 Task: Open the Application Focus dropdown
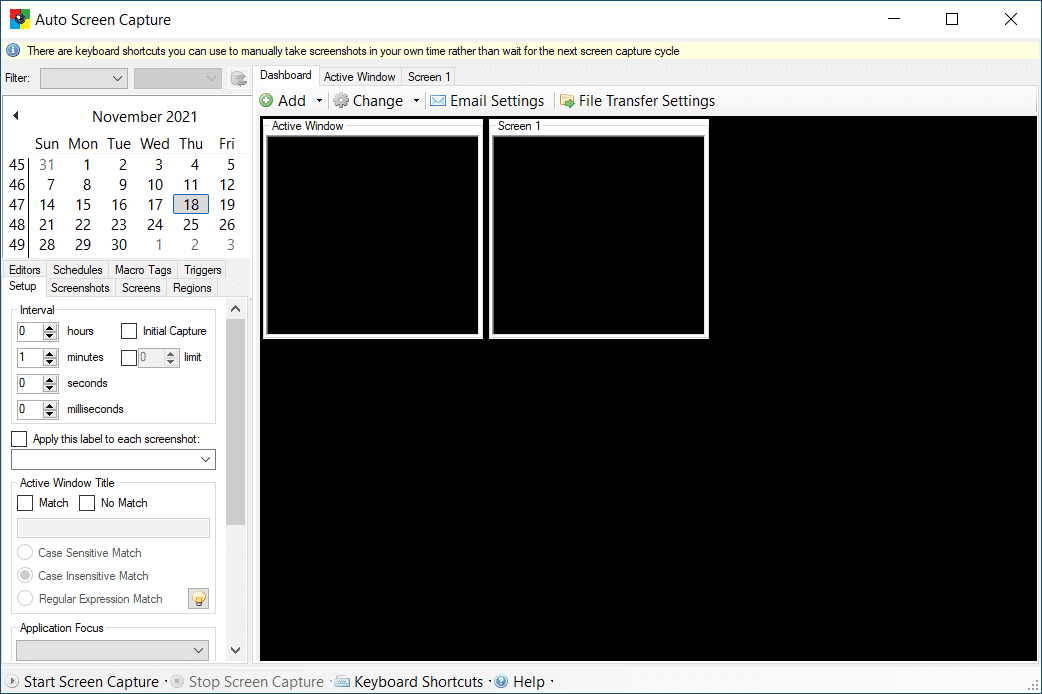tap(112, 650)
